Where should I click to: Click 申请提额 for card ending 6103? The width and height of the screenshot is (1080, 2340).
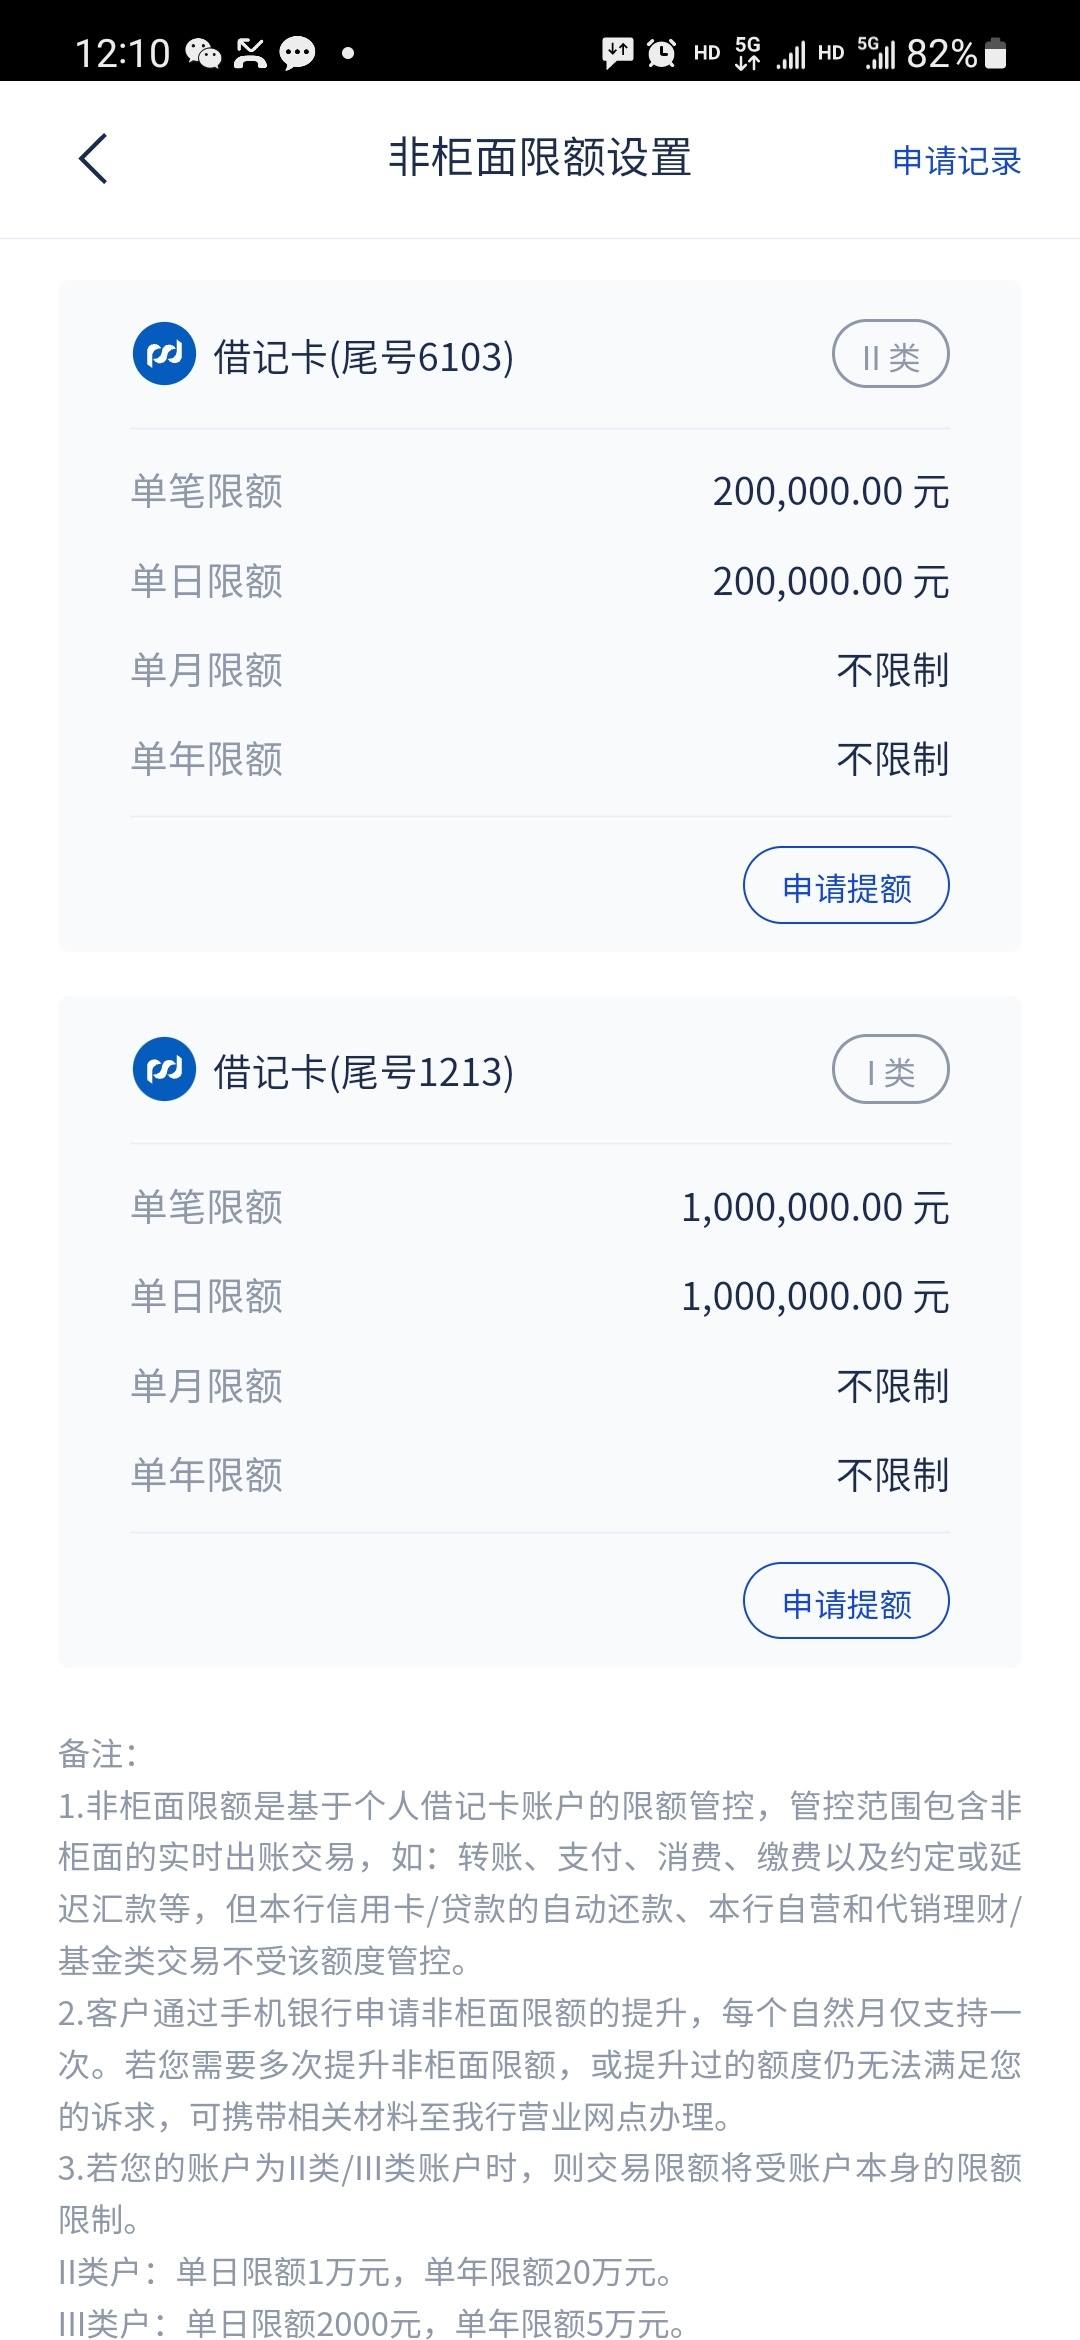(x=846, y=886)
